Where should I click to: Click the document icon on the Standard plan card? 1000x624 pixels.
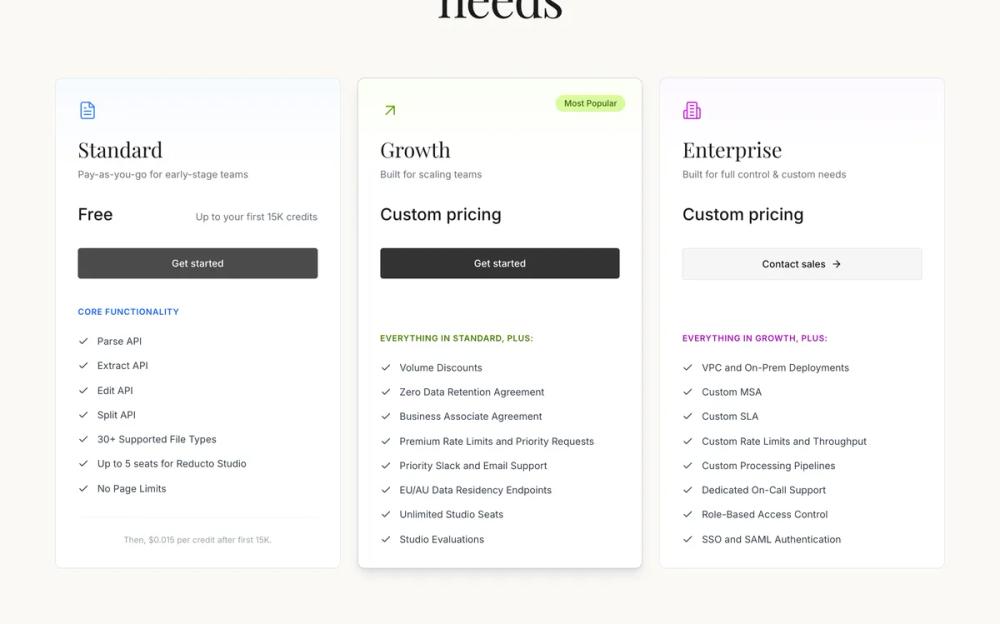coord(86,110)
